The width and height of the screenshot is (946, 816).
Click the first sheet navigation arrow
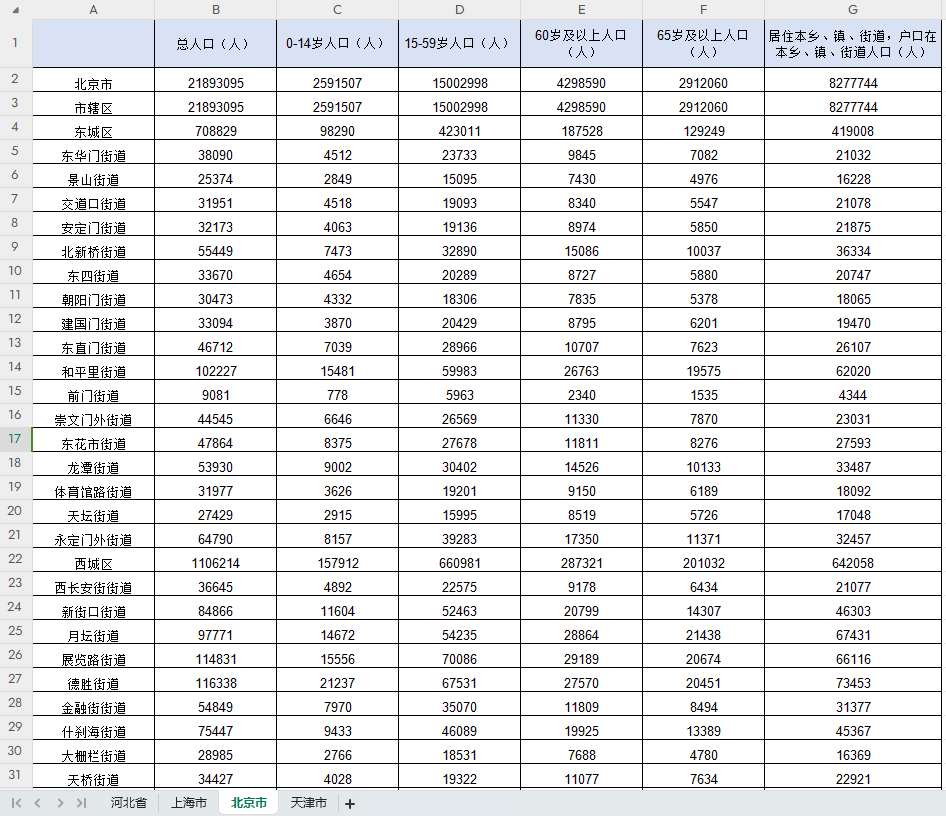tap(17, 803)
